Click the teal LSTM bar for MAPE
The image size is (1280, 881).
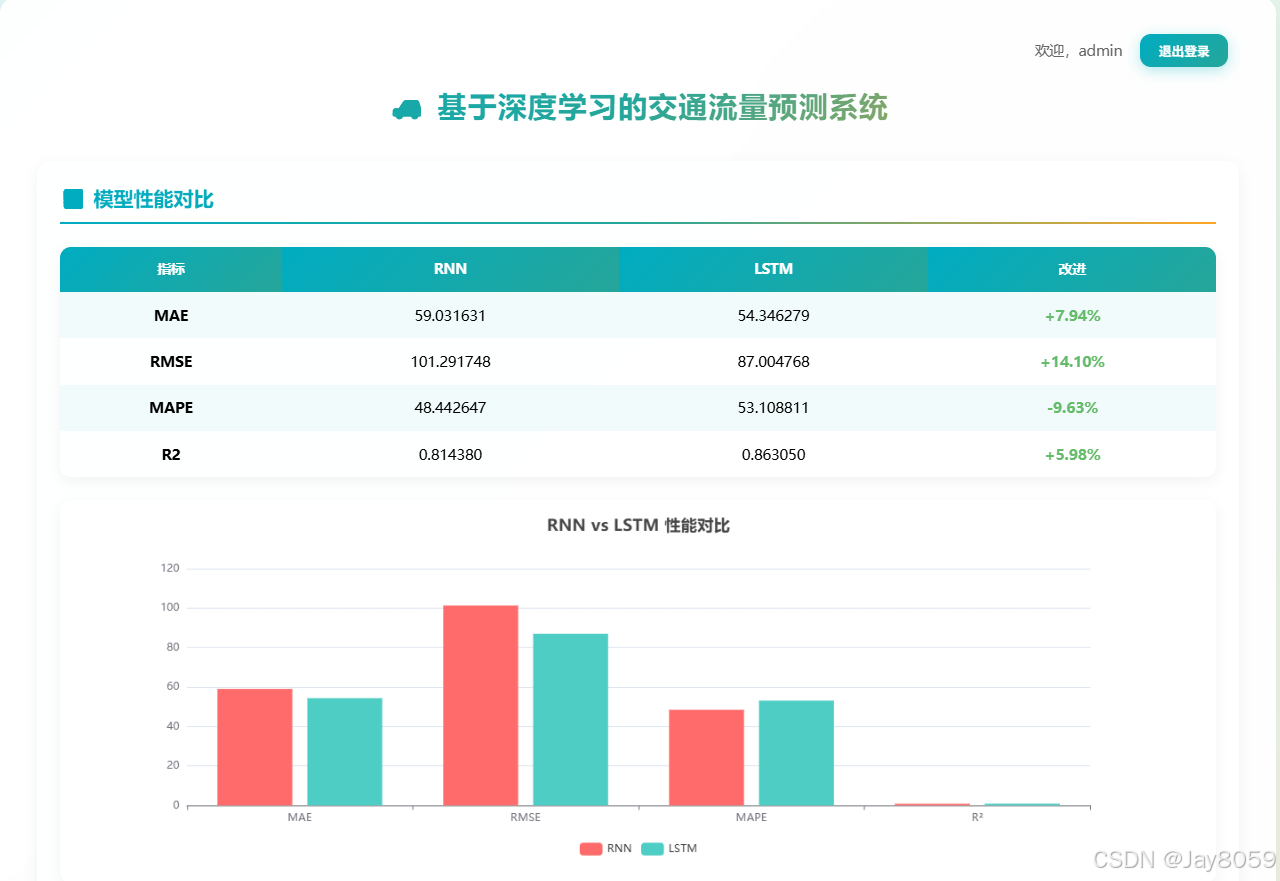coord(796,753)
